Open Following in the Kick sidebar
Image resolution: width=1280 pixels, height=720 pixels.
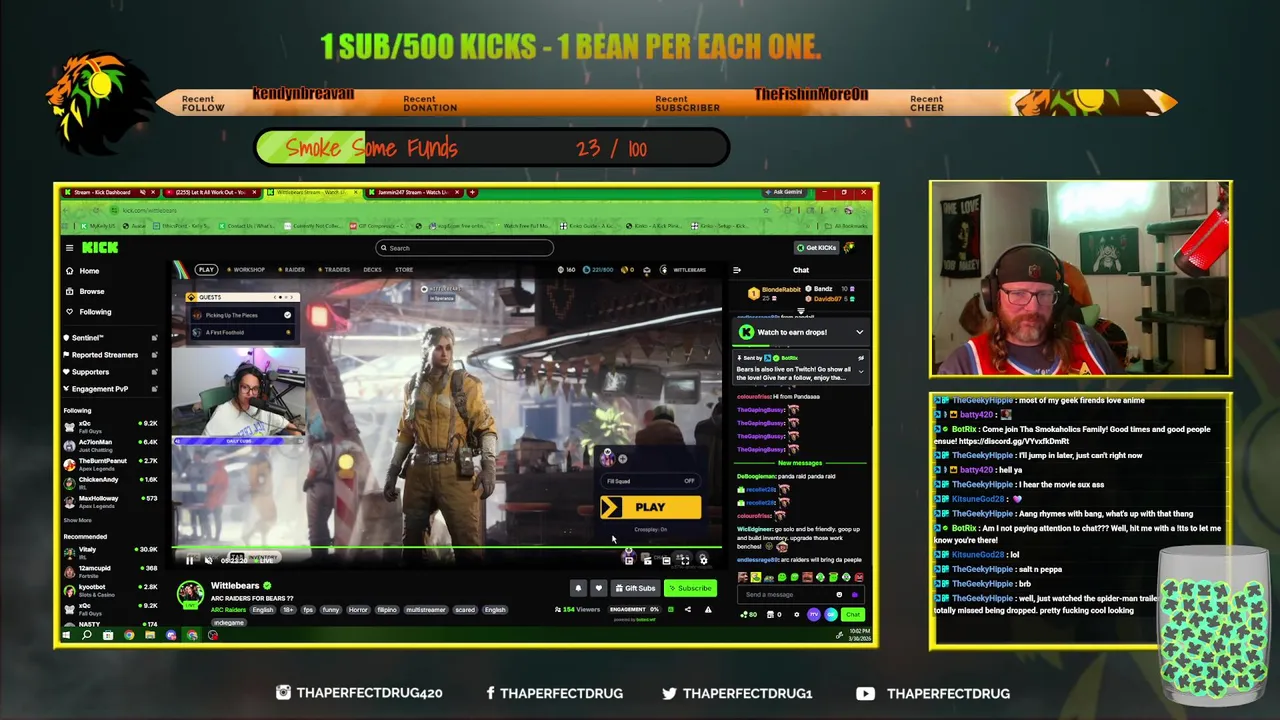click(x=88, y=312)
